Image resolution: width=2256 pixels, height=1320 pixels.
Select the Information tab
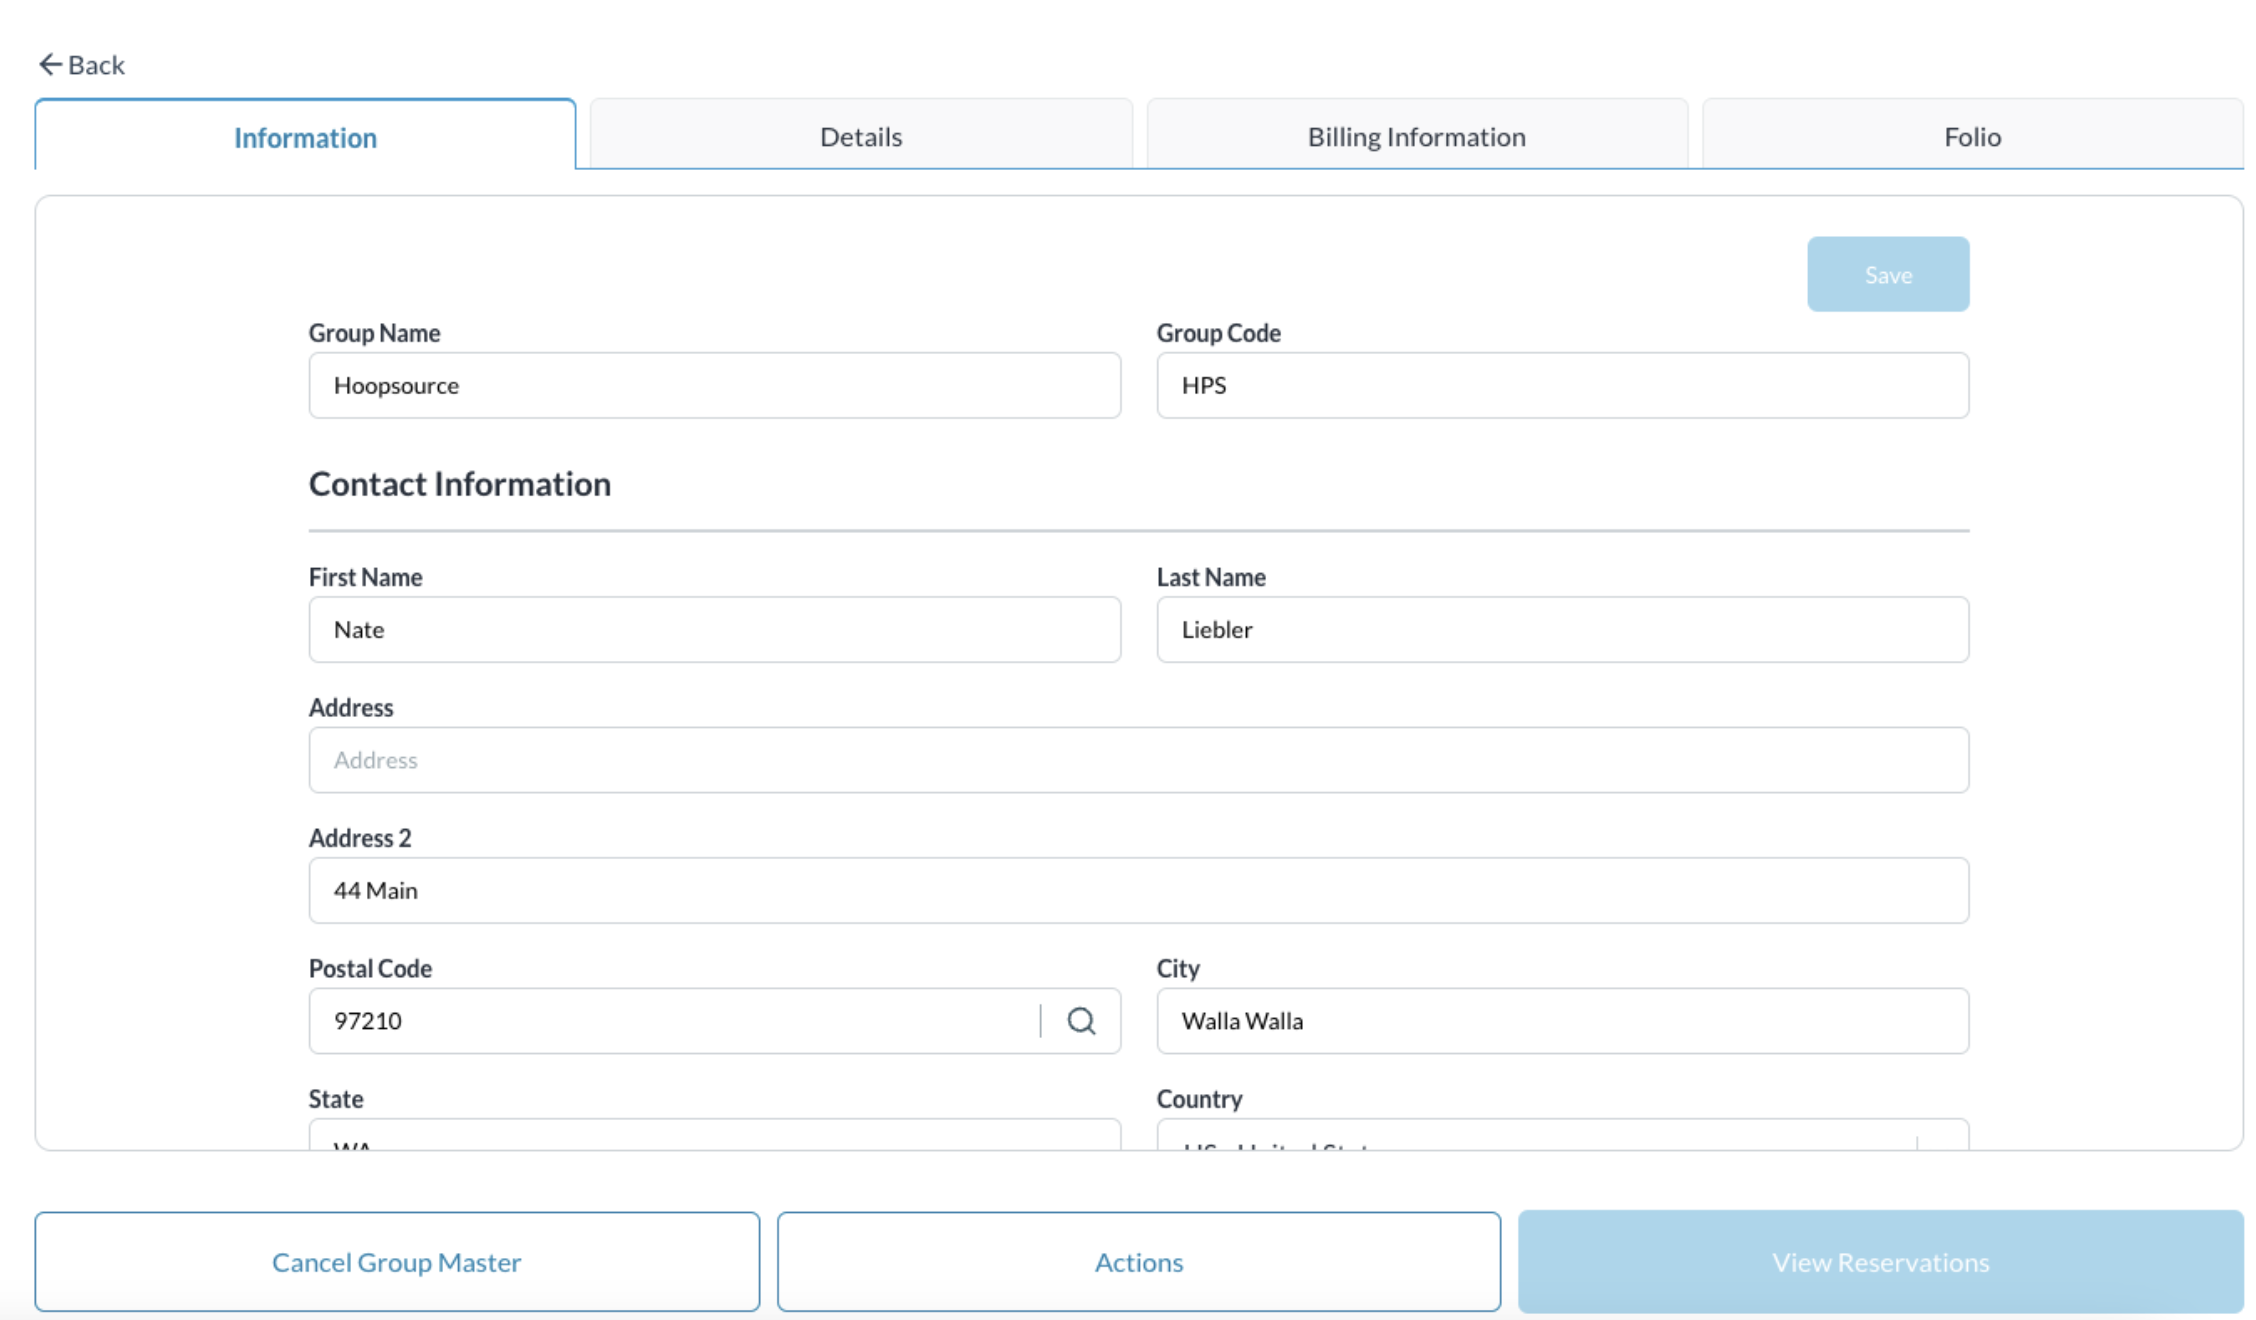click(305, 136)
